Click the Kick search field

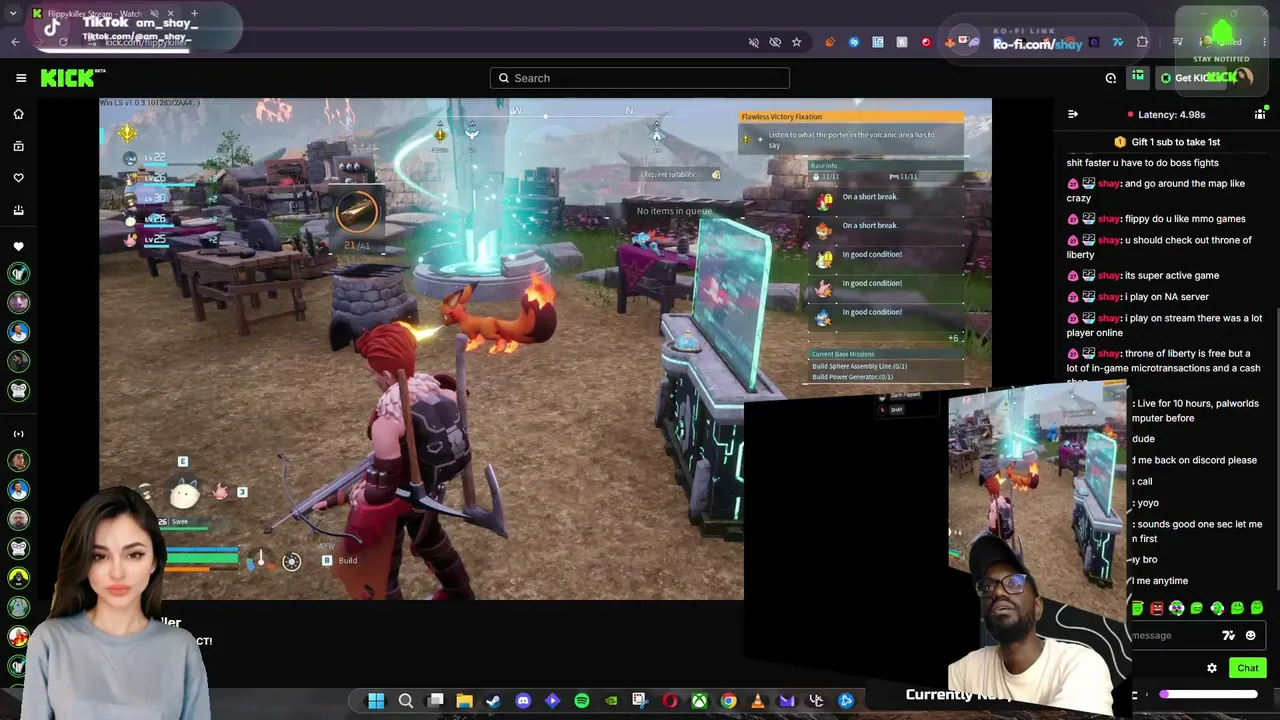pos(640,78)
